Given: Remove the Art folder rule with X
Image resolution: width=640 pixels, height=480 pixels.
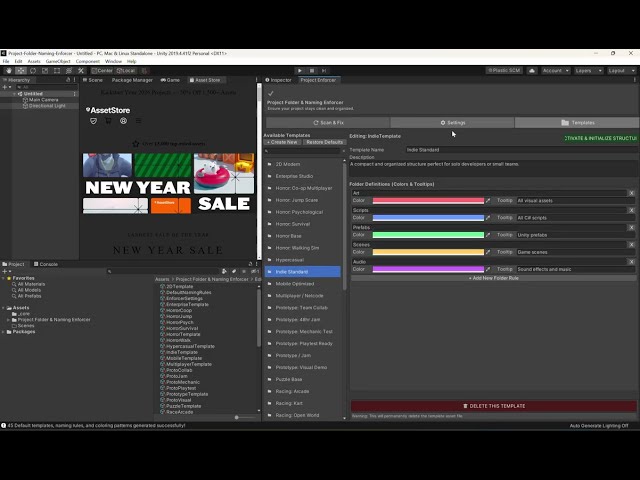Looking at the screenshot, I should (631, 193).
